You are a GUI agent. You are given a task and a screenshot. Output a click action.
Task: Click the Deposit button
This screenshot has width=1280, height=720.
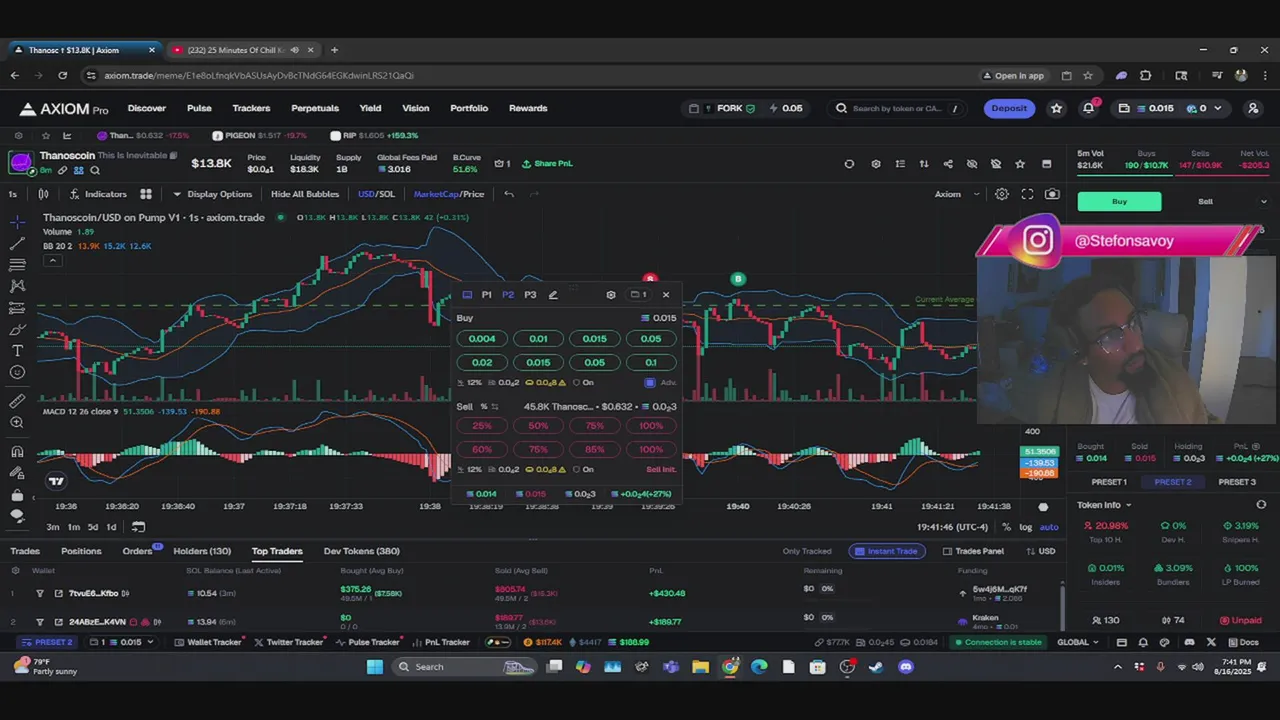(x=1009, y=108)
